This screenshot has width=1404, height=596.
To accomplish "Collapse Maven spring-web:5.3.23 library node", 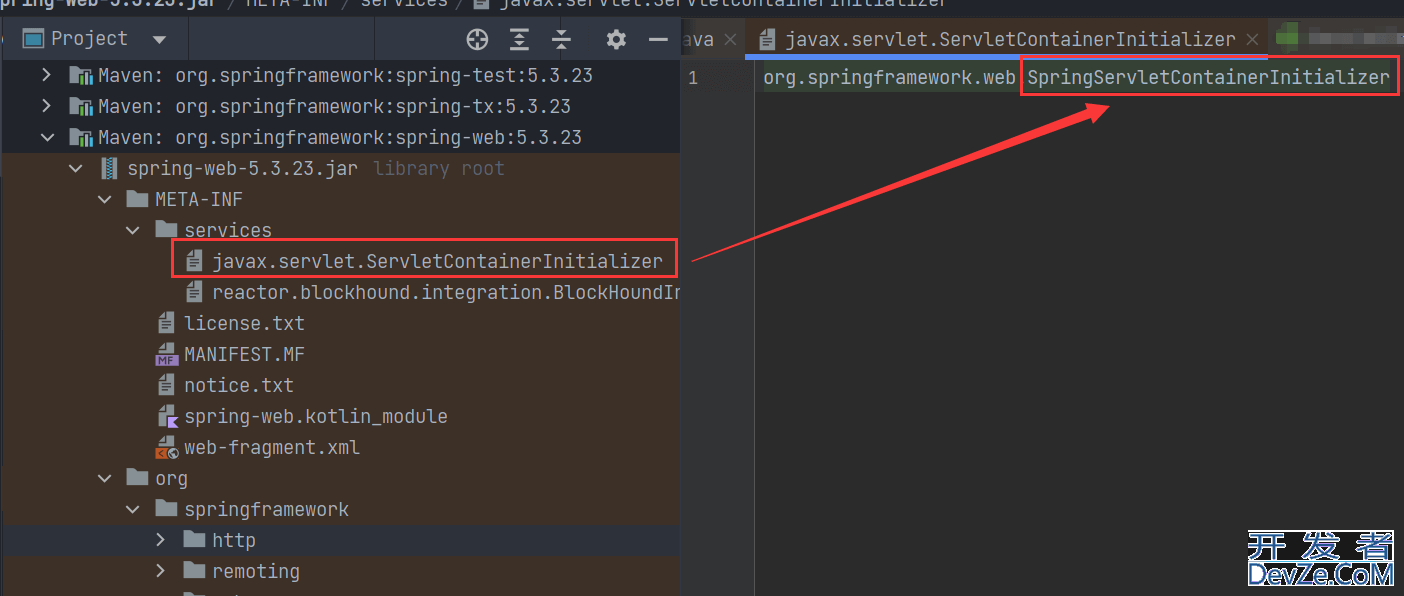I will click(46, 137).
